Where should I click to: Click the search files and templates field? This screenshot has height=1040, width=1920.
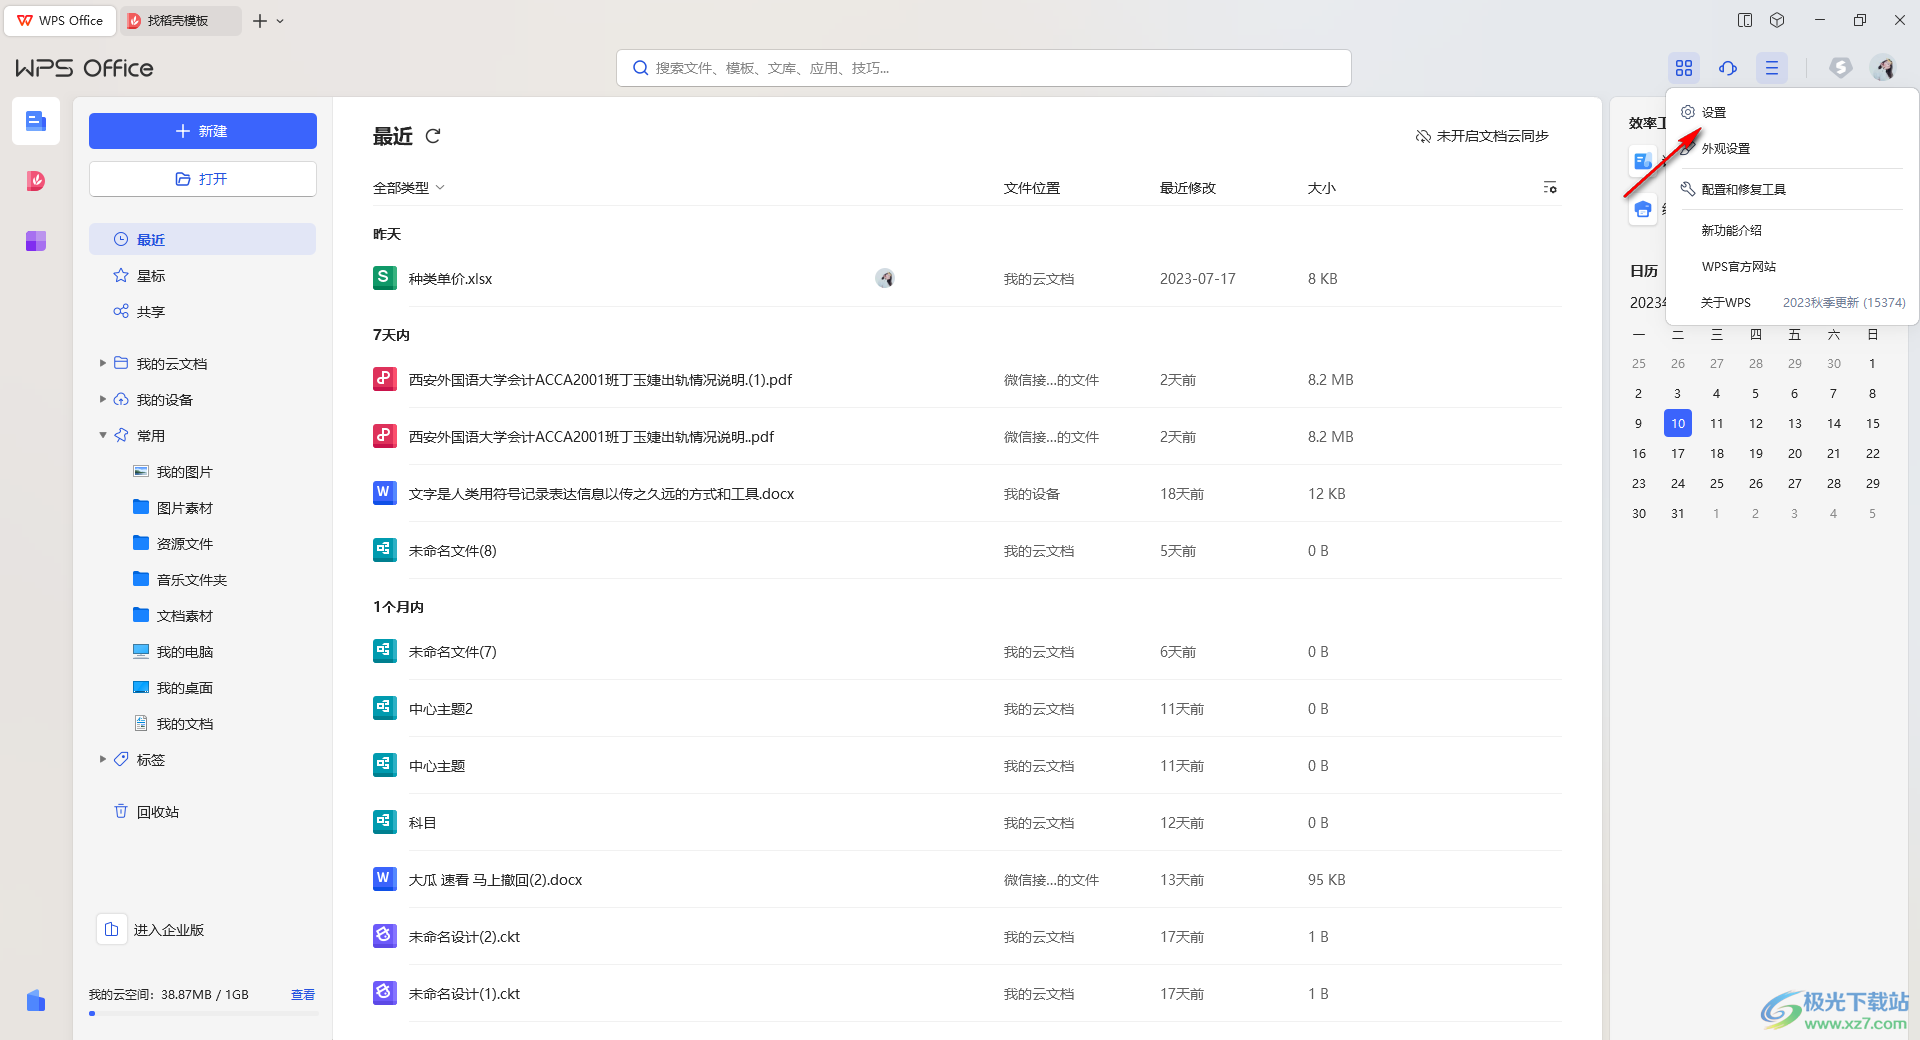click(983, 68)
